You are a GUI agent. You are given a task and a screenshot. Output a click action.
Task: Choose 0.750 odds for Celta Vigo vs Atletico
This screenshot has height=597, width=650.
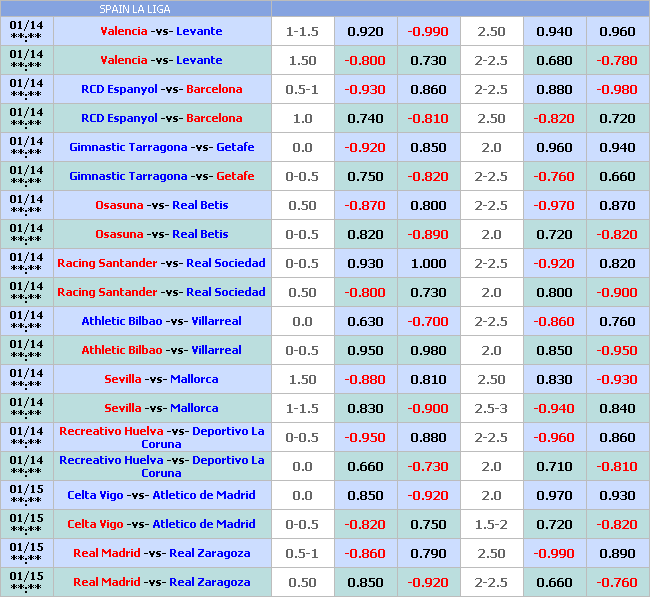click(428, 524)
